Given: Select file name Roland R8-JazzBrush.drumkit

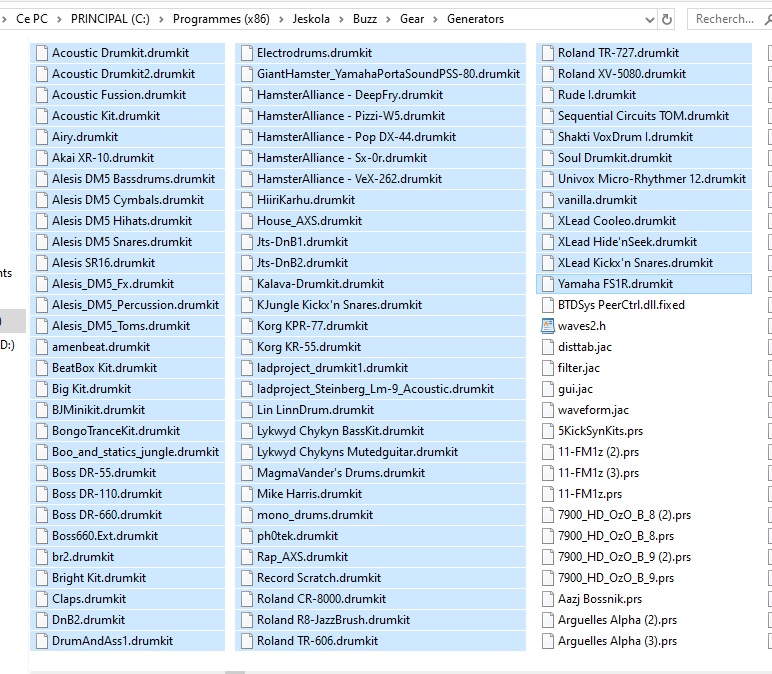Looking at the screenshot, I should point(333,620).
